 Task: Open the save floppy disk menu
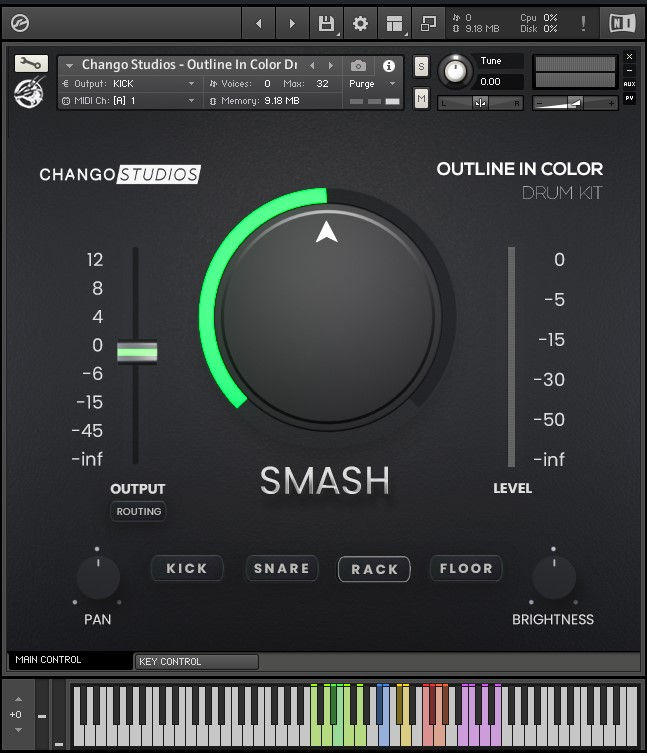(327, 23)
